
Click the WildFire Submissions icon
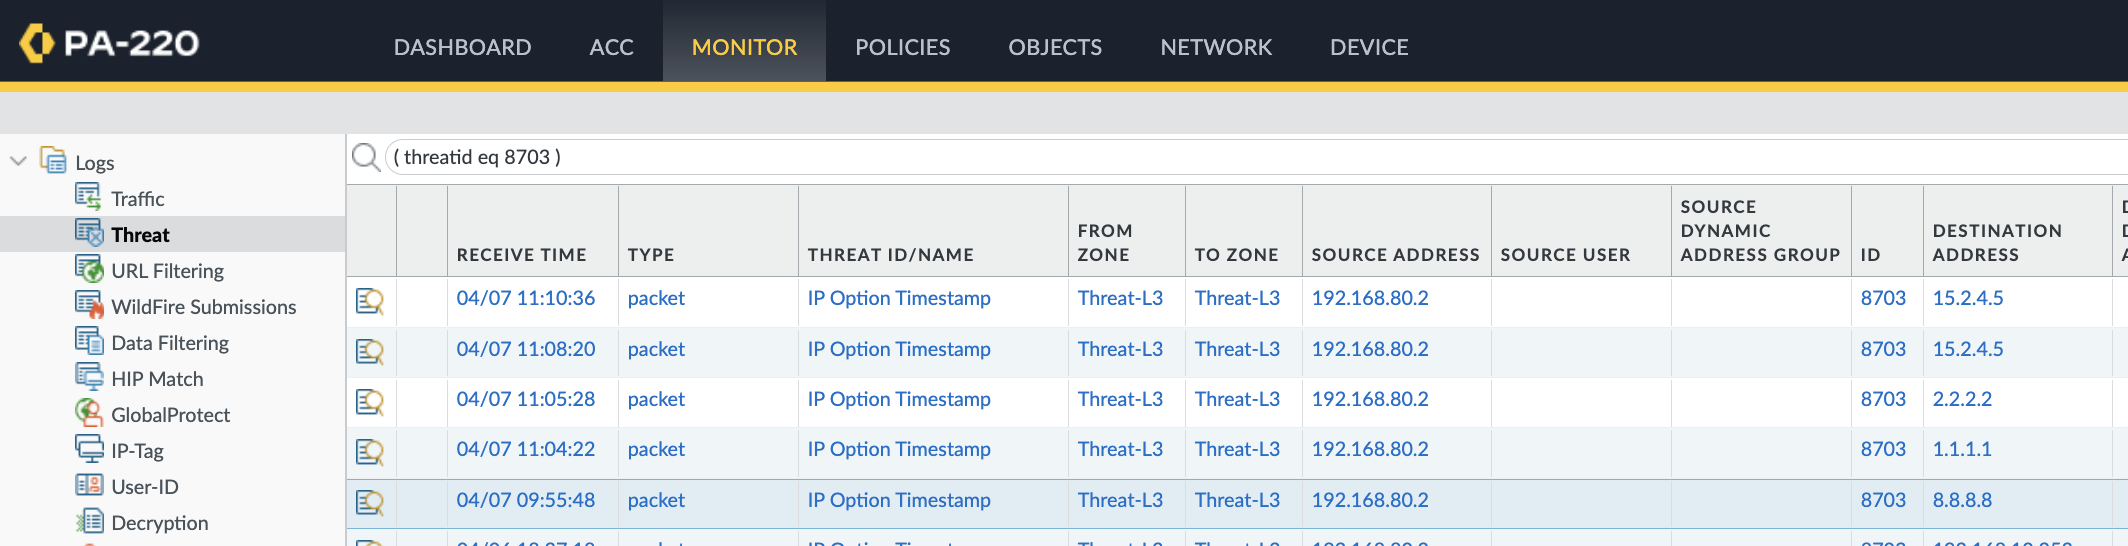[89, 304]
